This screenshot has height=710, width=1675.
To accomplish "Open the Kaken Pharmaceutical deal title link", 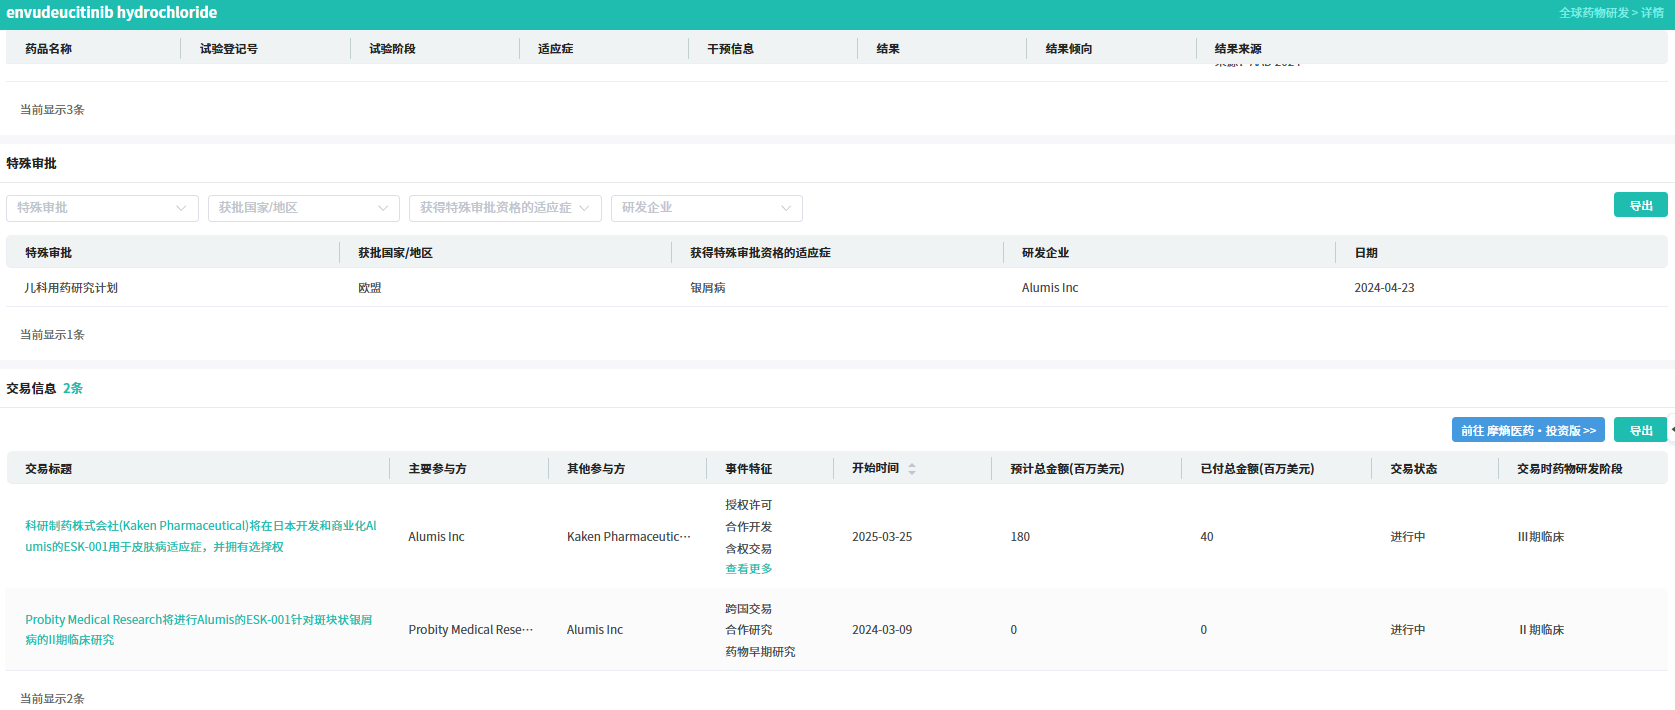I will tap(201, 536).
